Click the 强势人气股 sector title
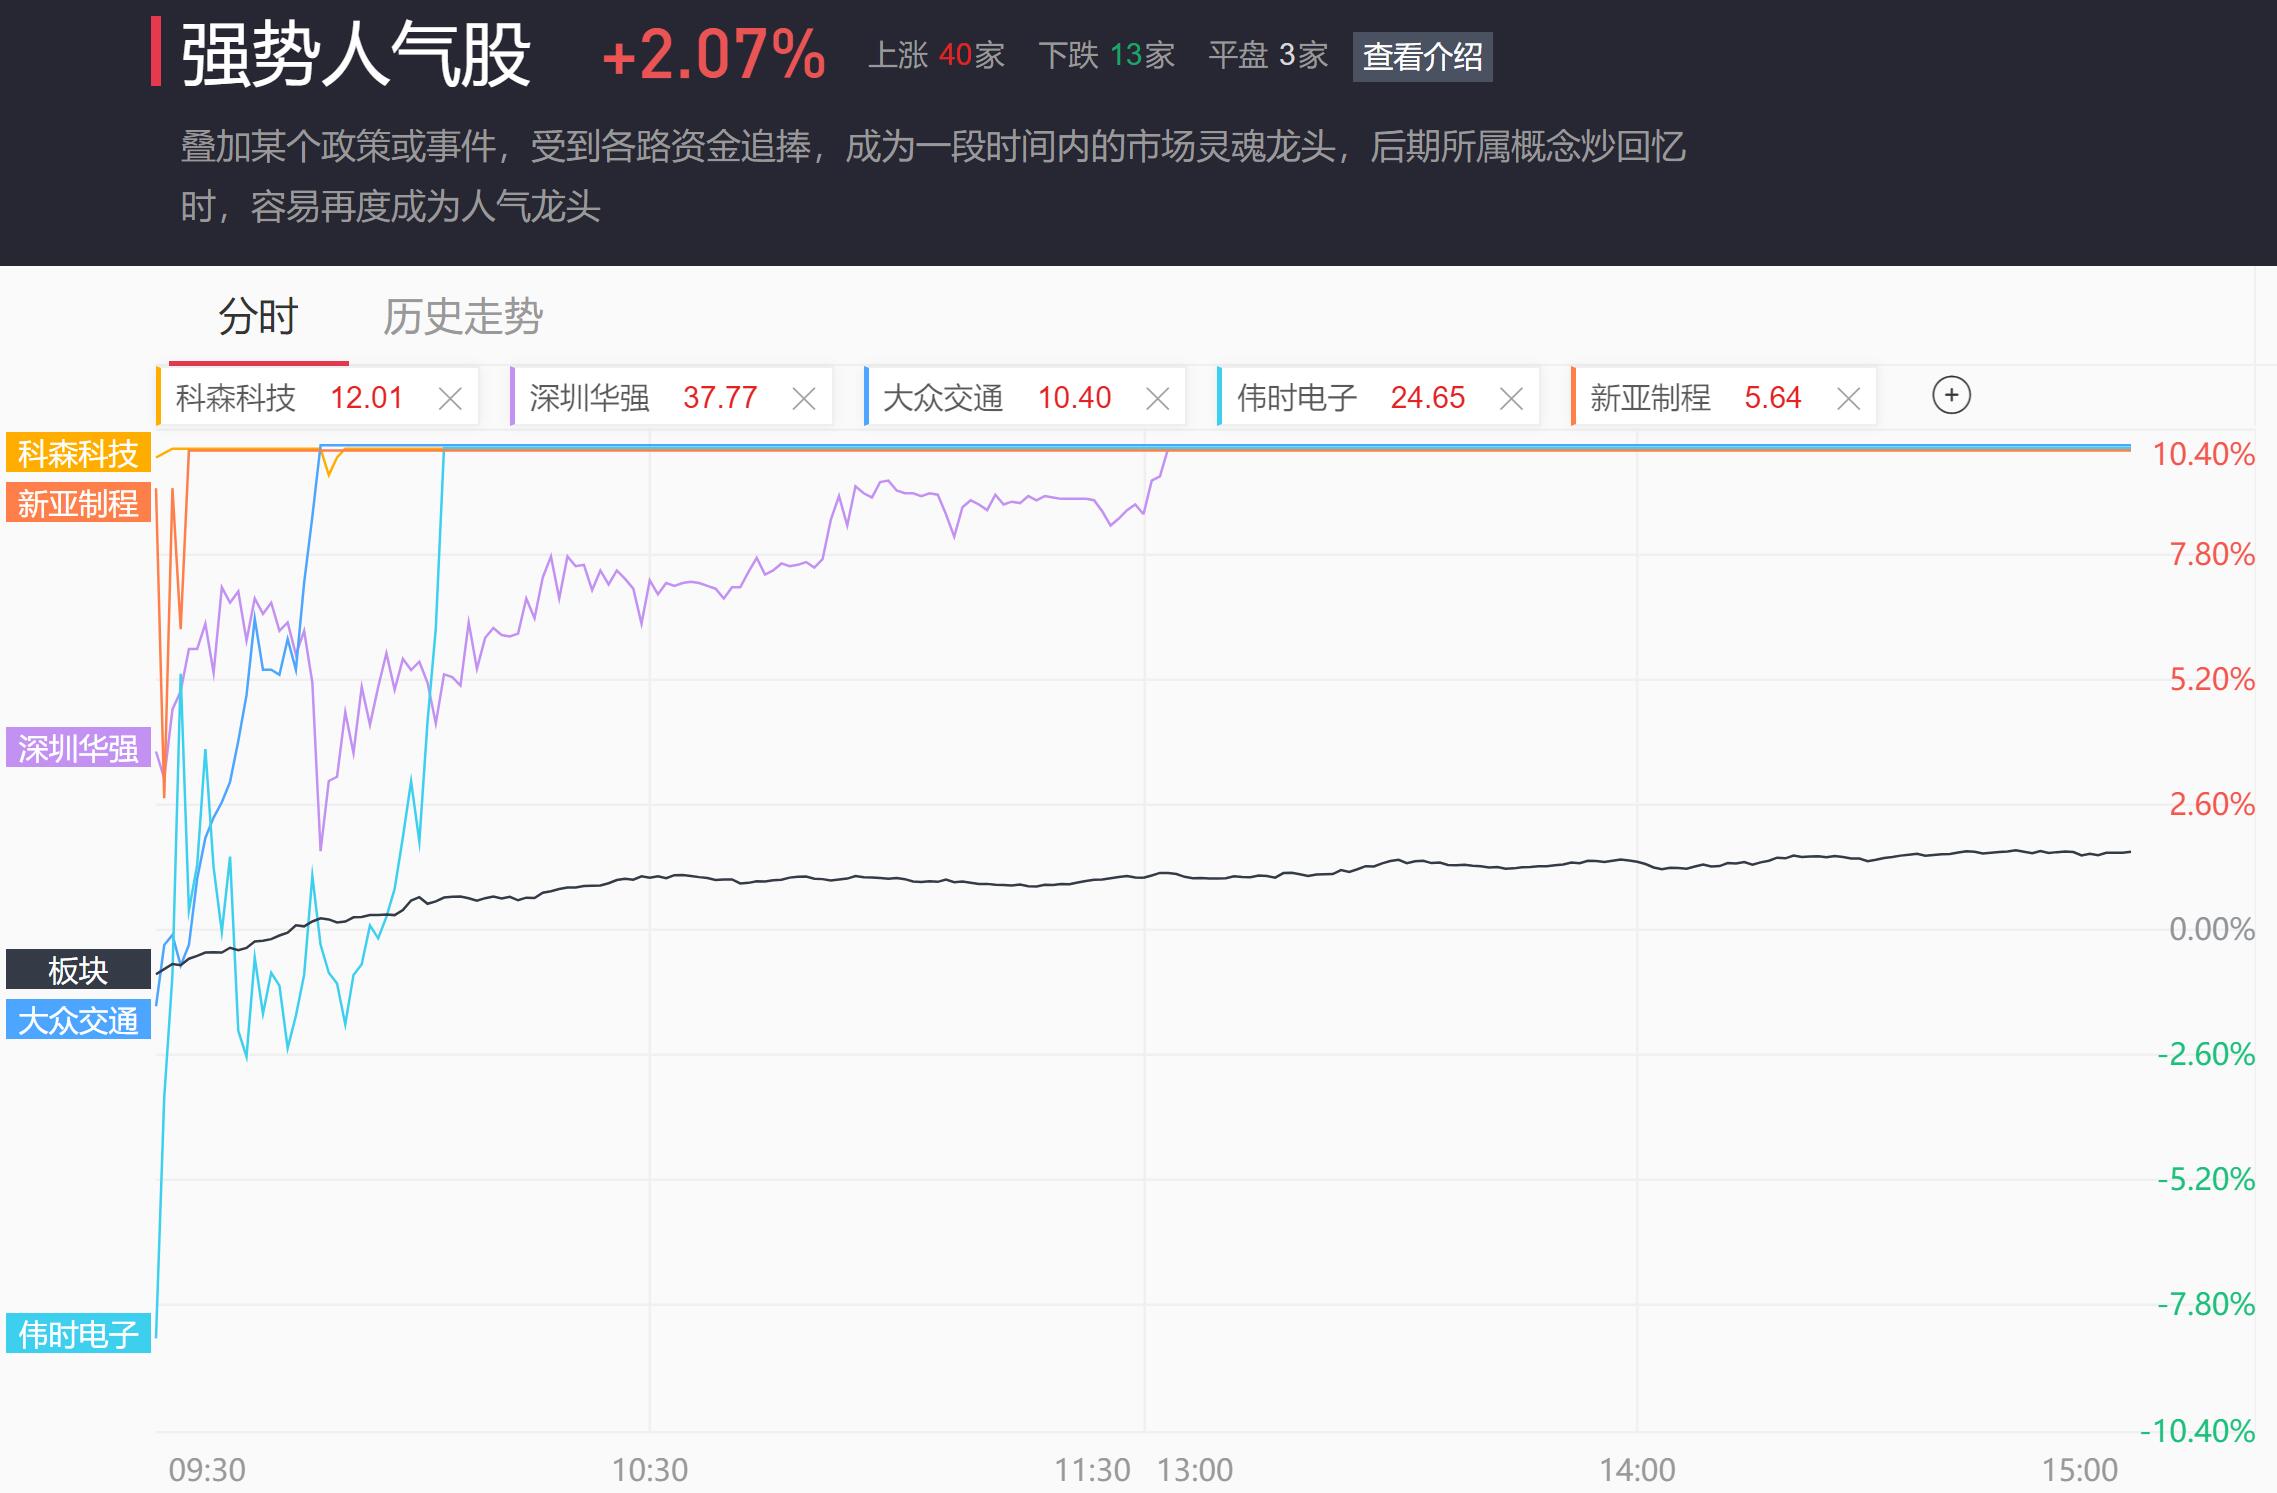The image size is (2277, 1493). tap(356, 55)
